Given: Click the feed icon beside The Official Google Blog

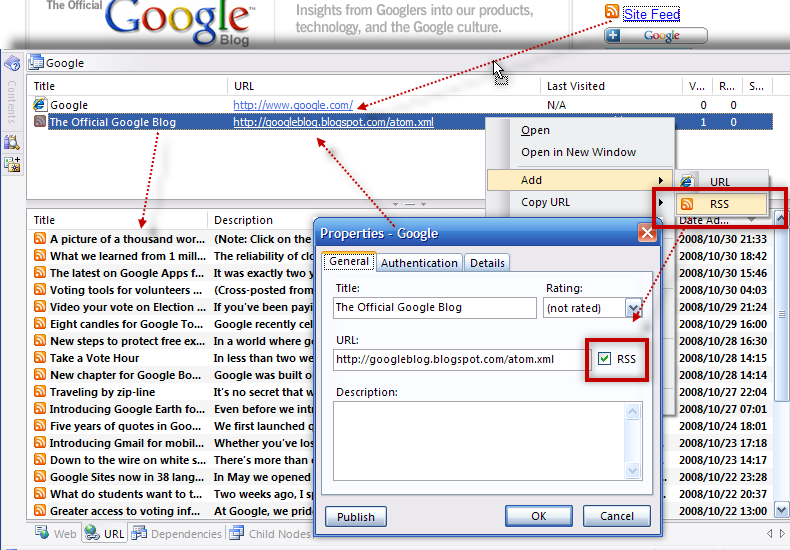Looking at the screenshot, I should [x=40, y=121].
